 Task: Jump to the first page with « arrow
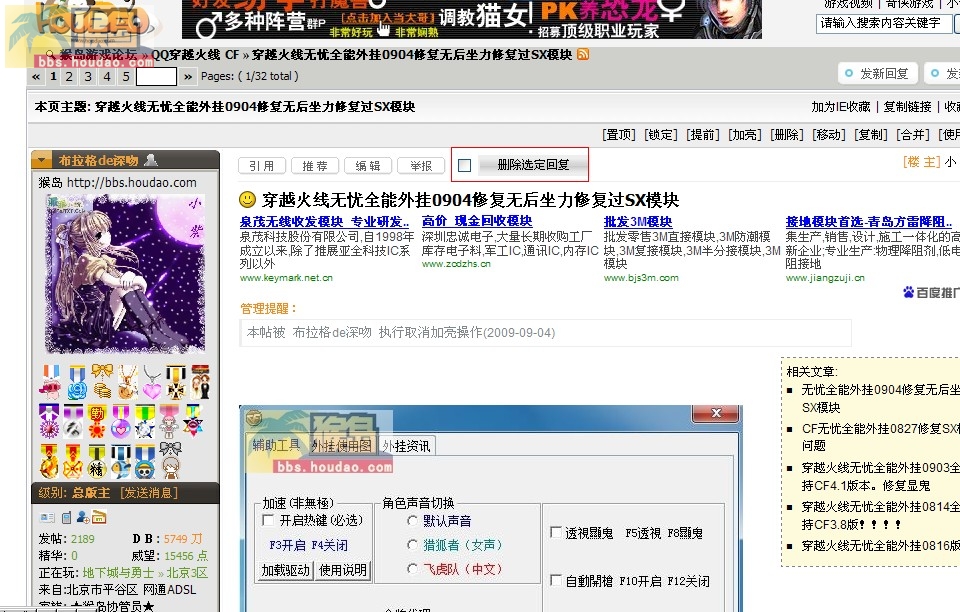(x=36, y=76)
